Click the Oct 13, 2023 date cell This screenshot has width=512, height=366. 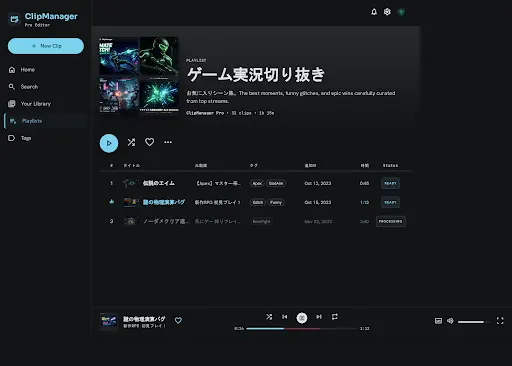(x=318, y=183)
